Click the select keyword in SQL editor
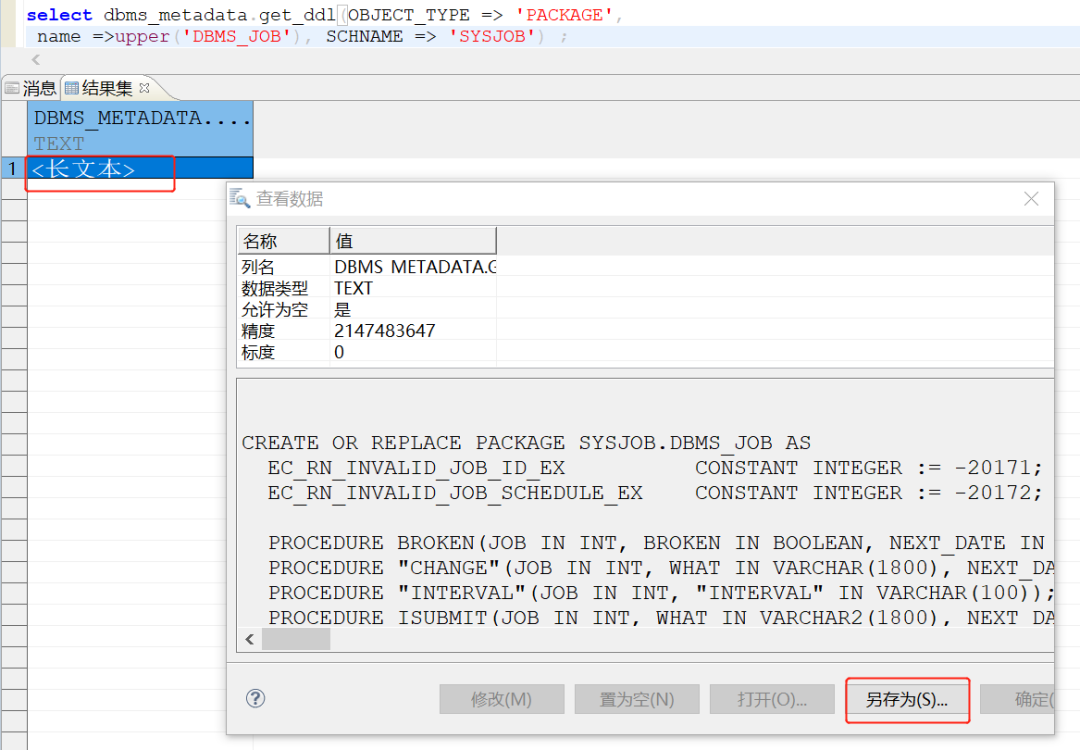 [x=59, y=14]
